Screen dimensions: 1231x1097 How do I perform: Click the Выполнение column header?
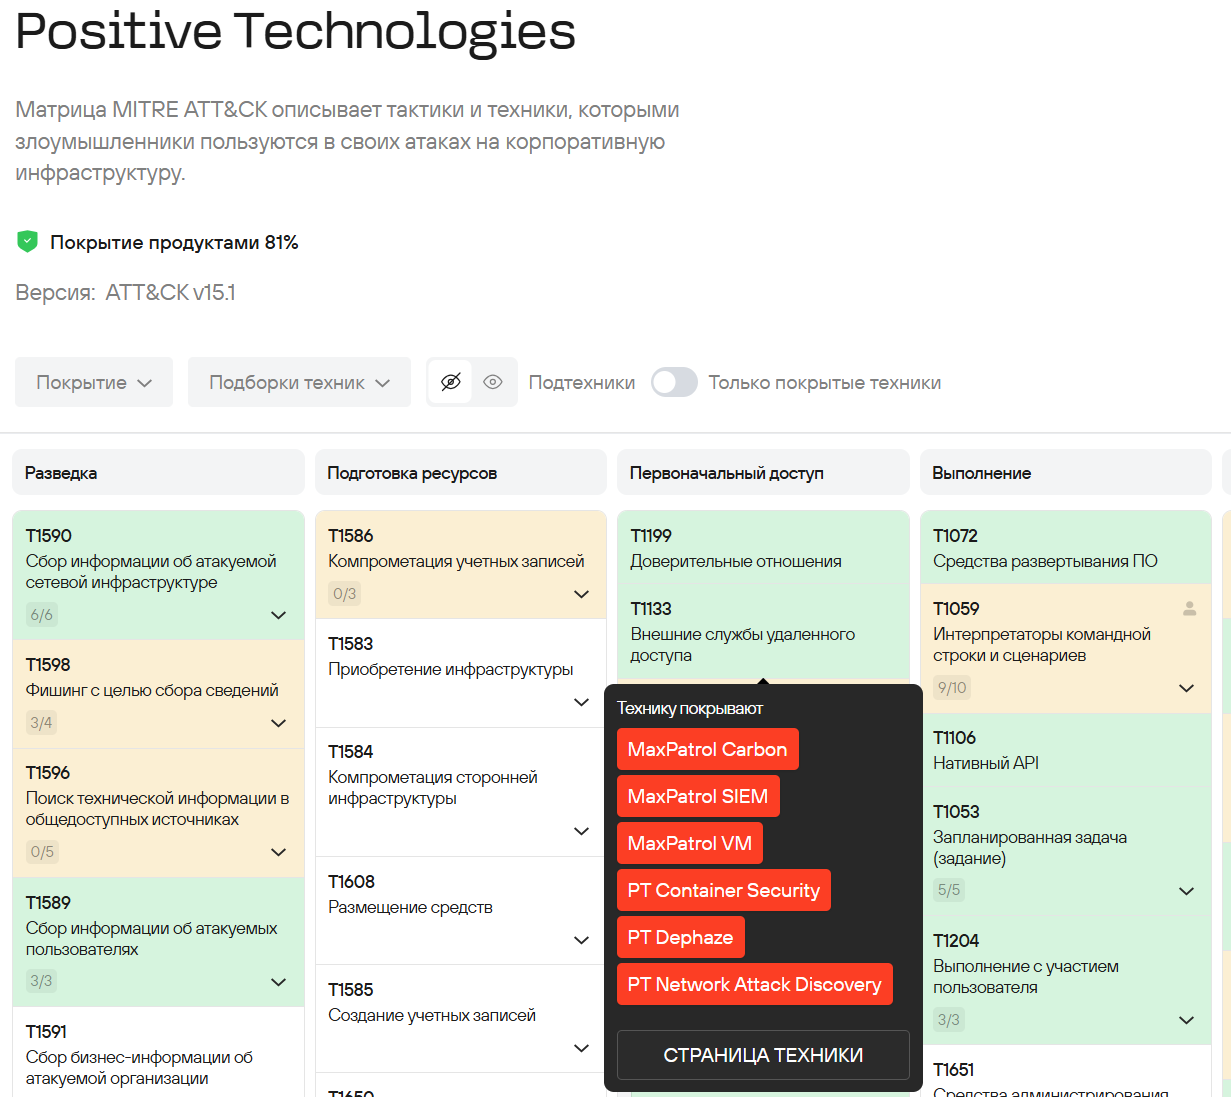(1066, 472)
